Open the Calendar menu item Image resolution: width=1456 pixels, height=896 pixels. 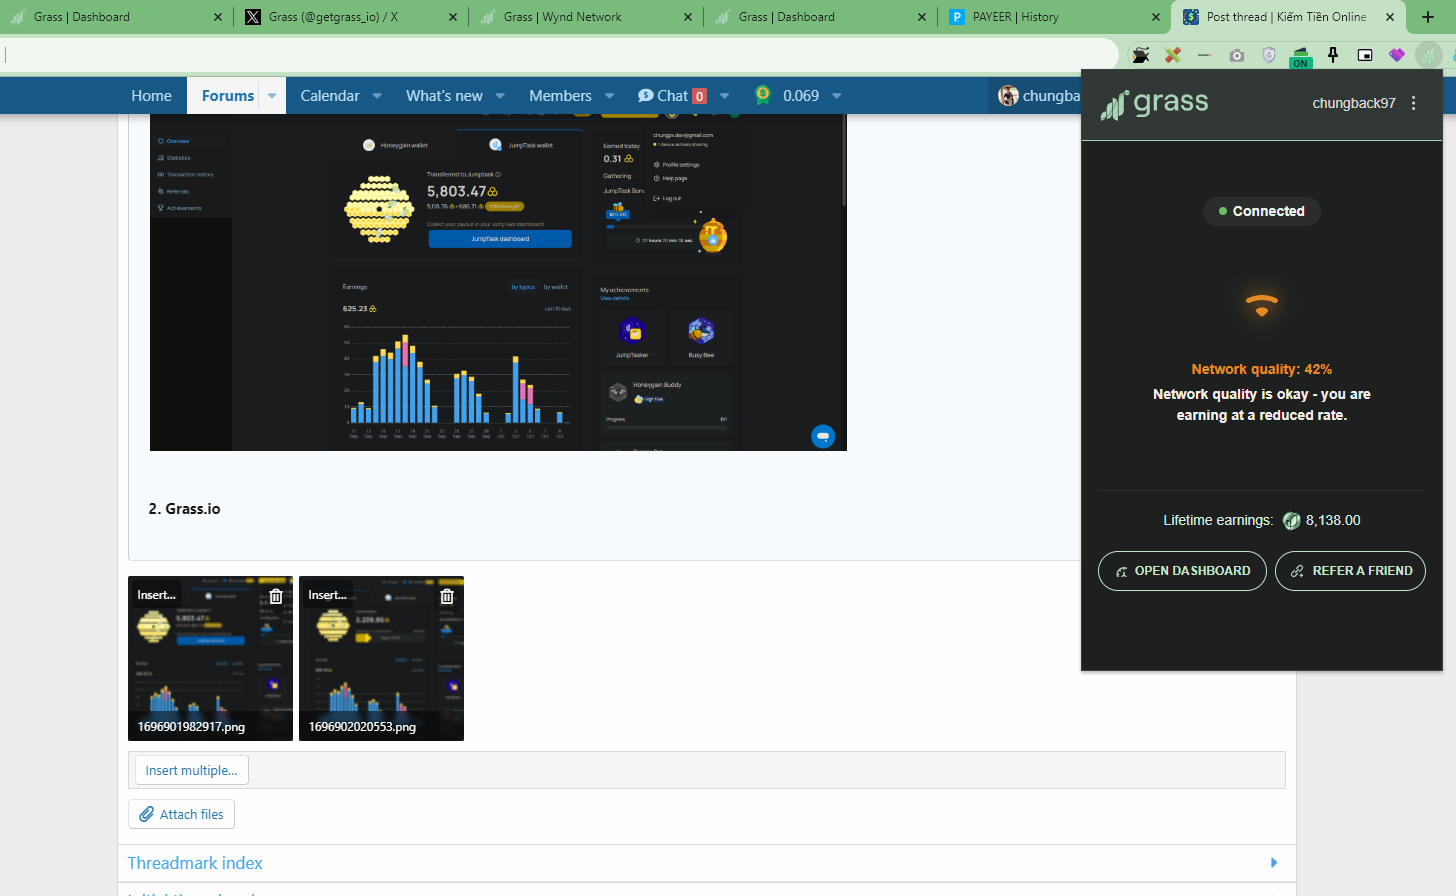click(330, 96)
